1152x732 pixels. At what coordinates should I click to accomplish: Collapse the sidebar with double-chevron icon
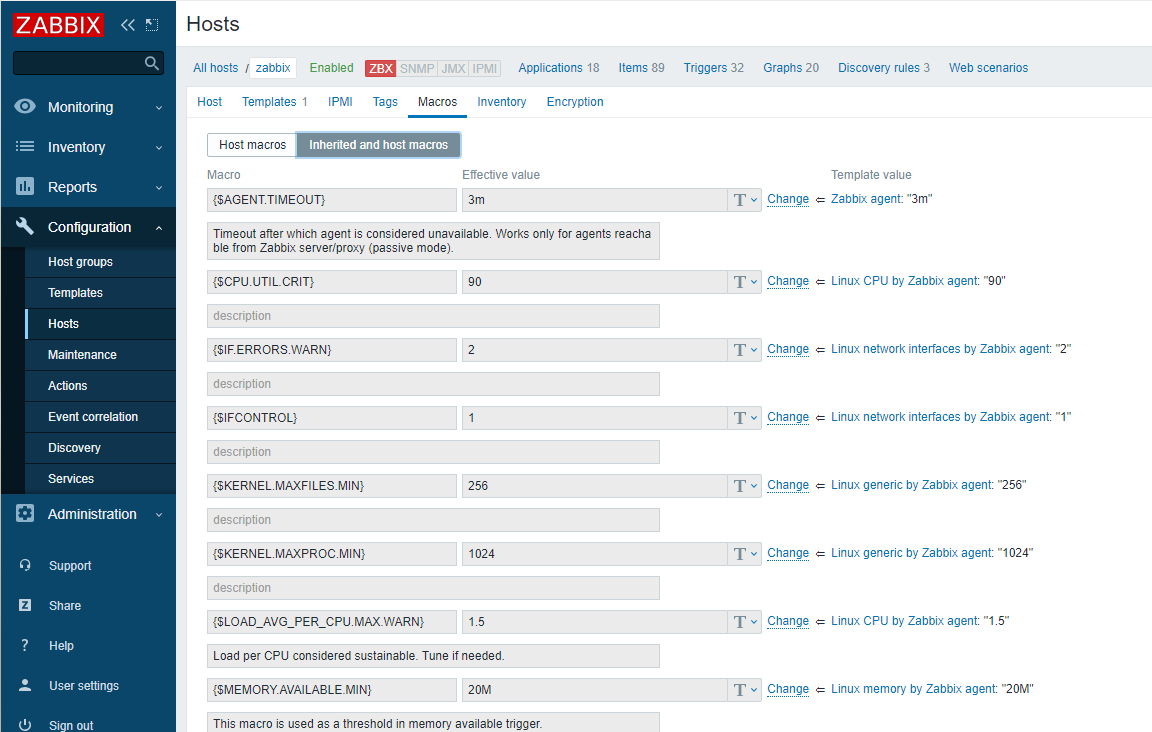(128, 25)
